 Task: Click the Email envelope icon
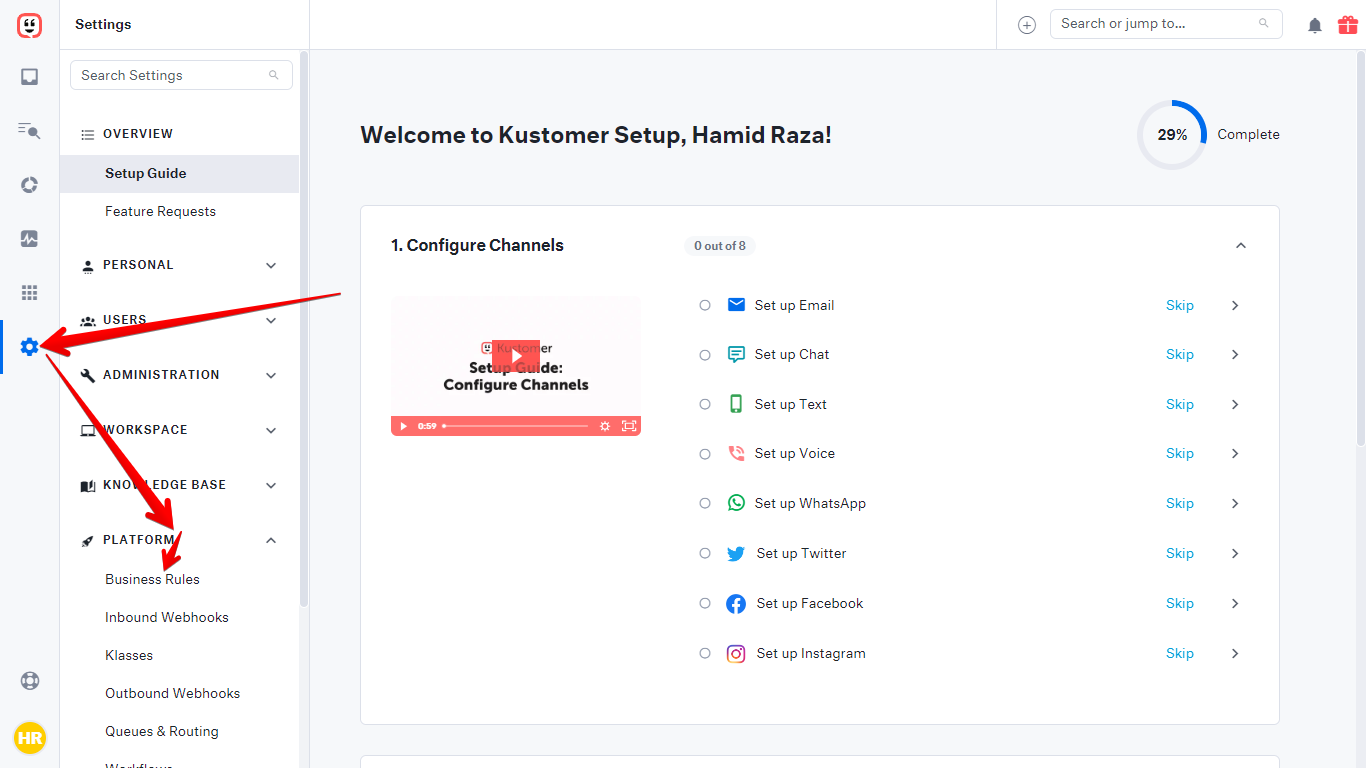(736, 305)
